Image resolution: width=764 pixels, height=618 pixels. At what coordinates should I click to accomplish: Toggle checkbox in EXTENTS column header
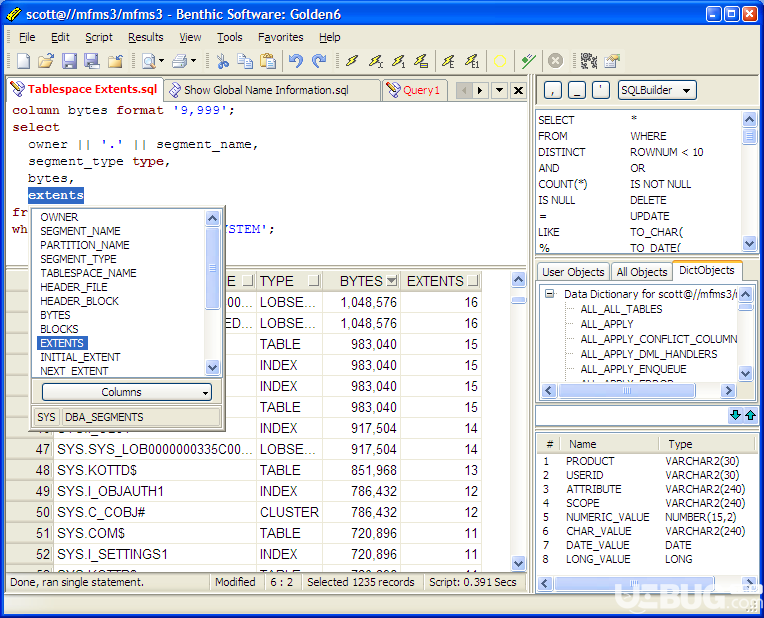[473, 281]
